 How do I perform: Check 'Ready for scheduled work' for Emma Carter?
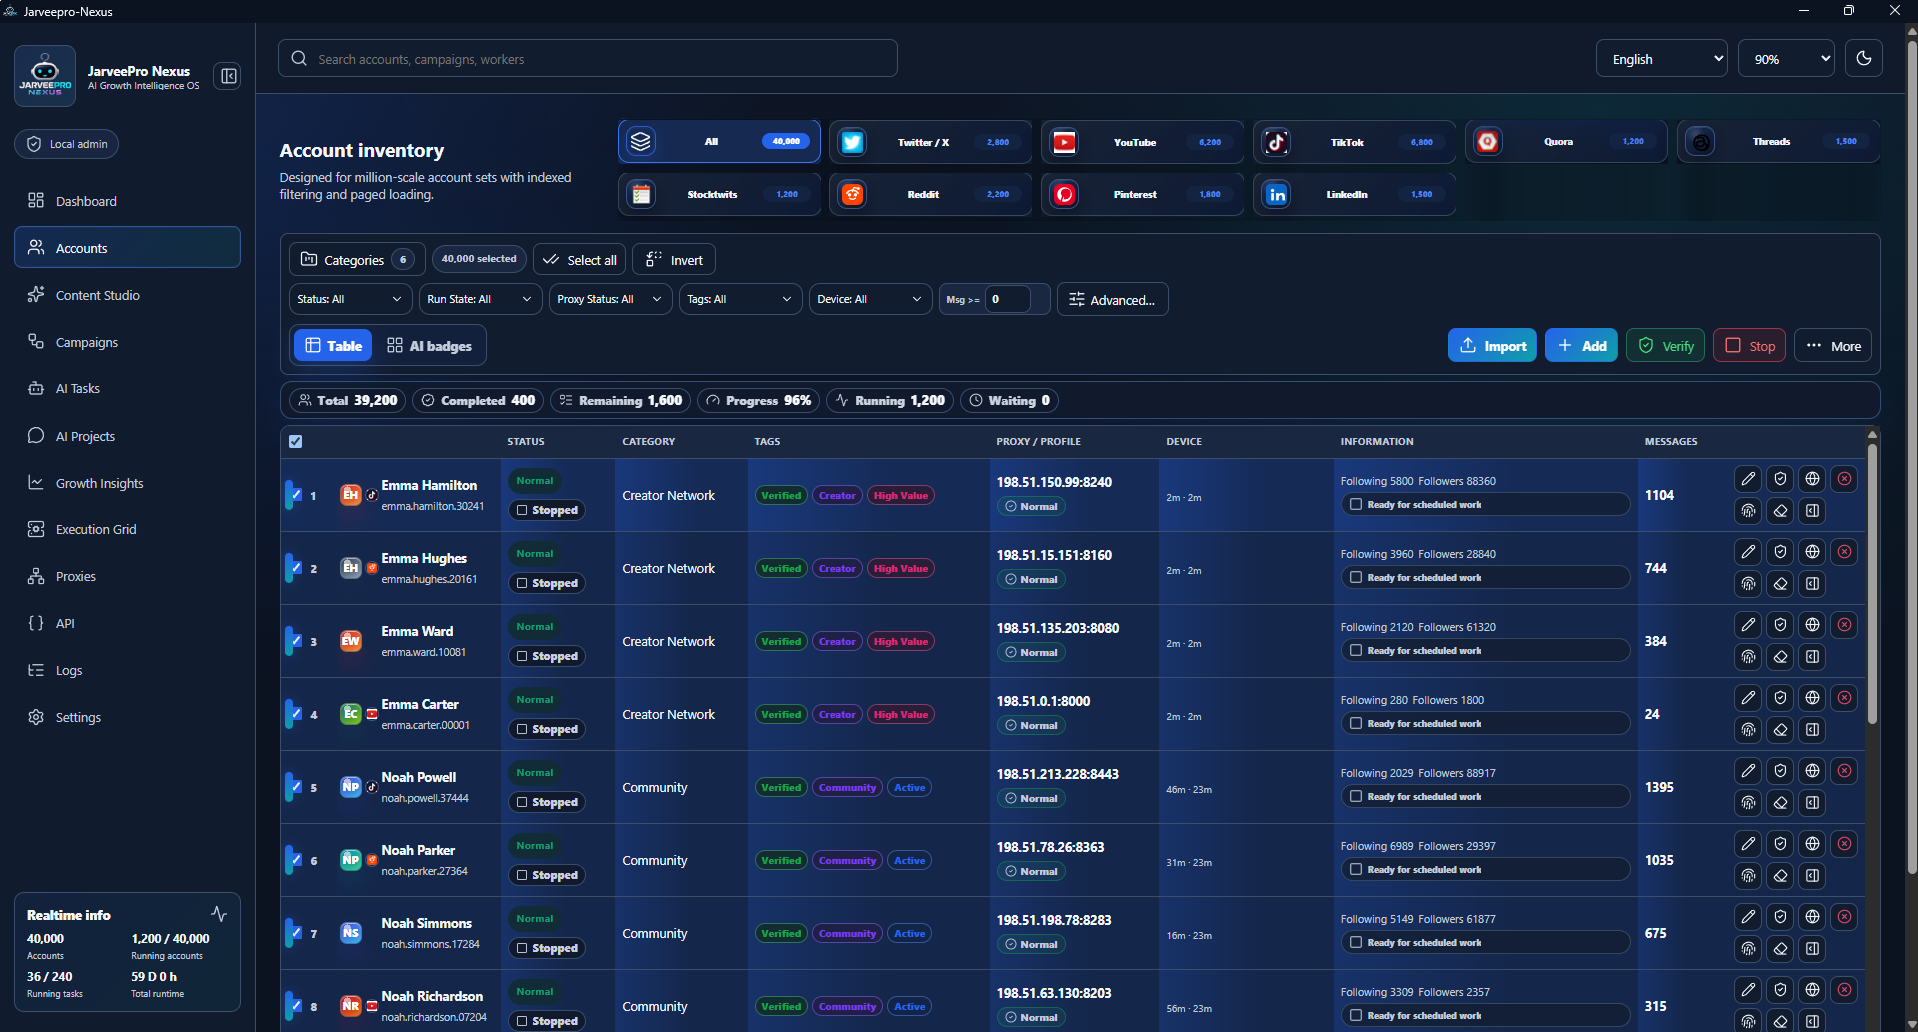(x=1356, y=724)
